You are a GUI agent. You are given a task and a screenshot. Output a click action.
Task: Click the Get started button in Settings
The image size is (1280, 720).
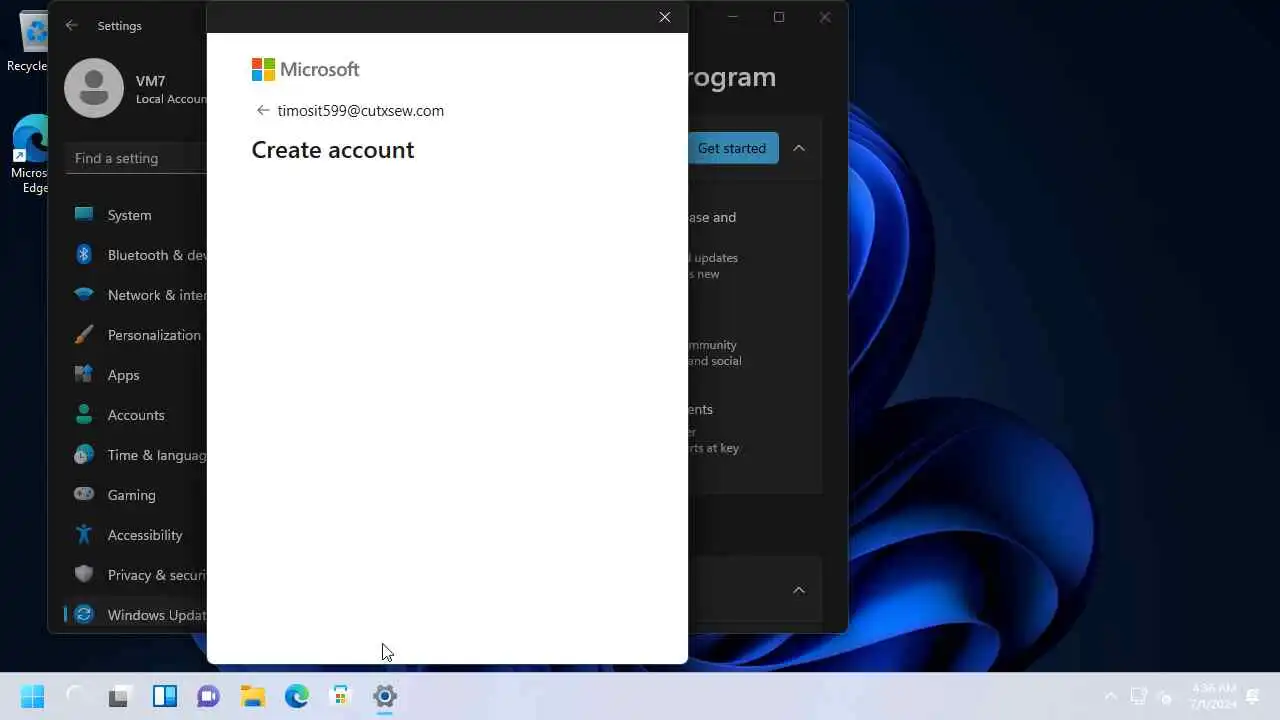(x=732, y=148)
